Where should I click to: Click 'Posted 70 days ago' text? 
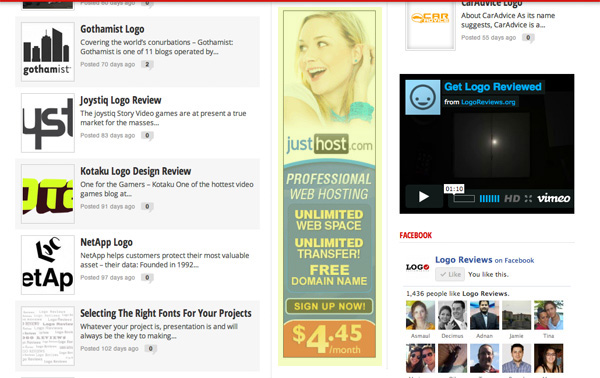coord(108,65)
